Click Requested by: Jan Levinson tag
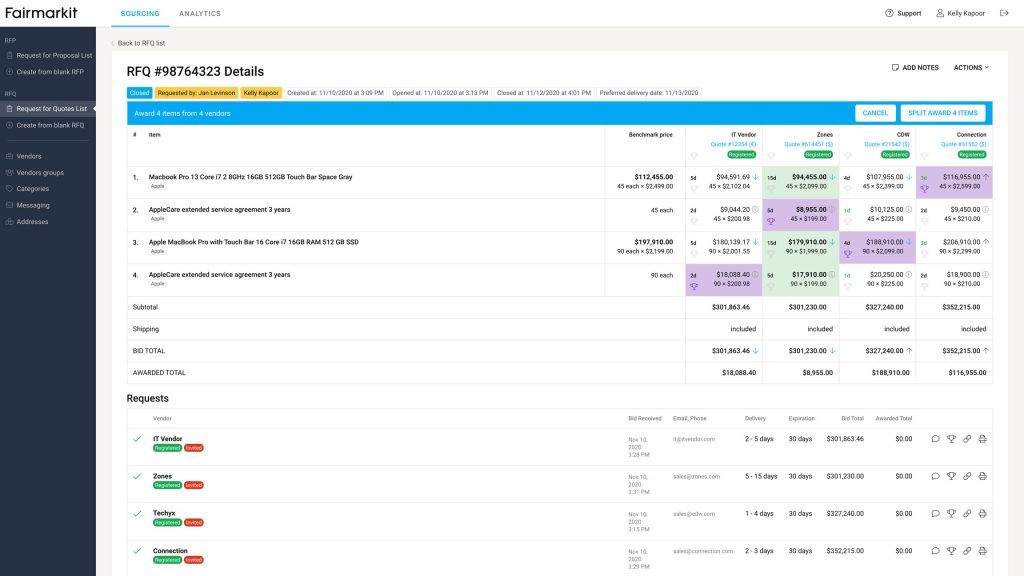Viewport: 1024px width, 576px height. tap(197, 93)
